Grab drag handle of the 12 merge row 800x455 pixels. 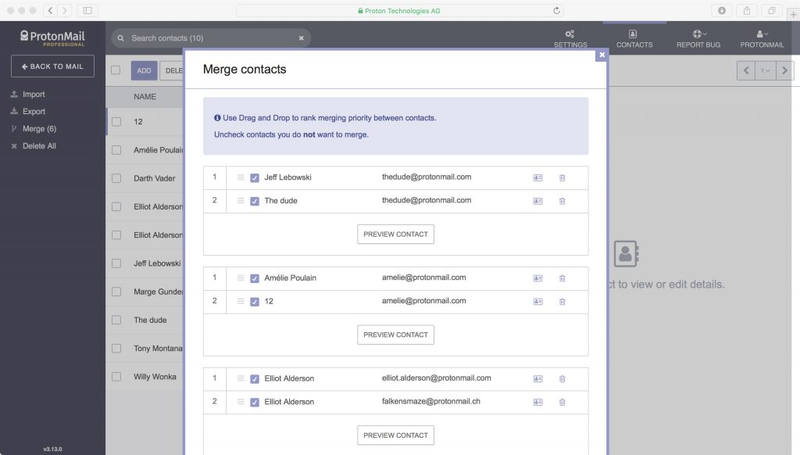[x=240, y=301]
